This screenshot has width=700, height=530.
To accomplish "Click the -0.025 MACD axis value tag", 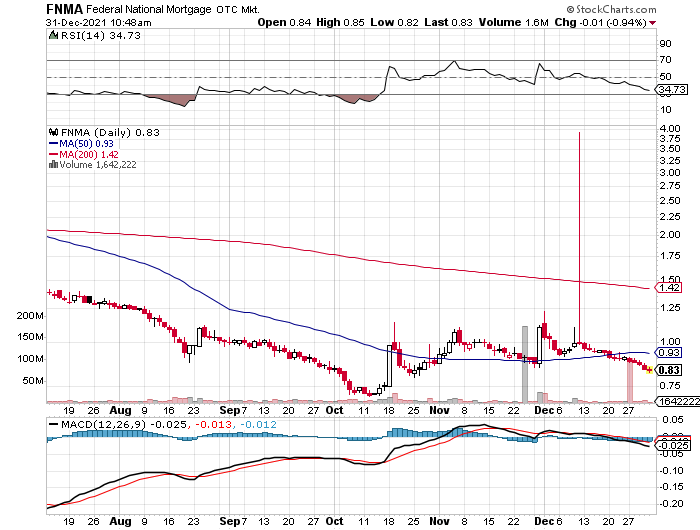I will click(x=673, y=446).
